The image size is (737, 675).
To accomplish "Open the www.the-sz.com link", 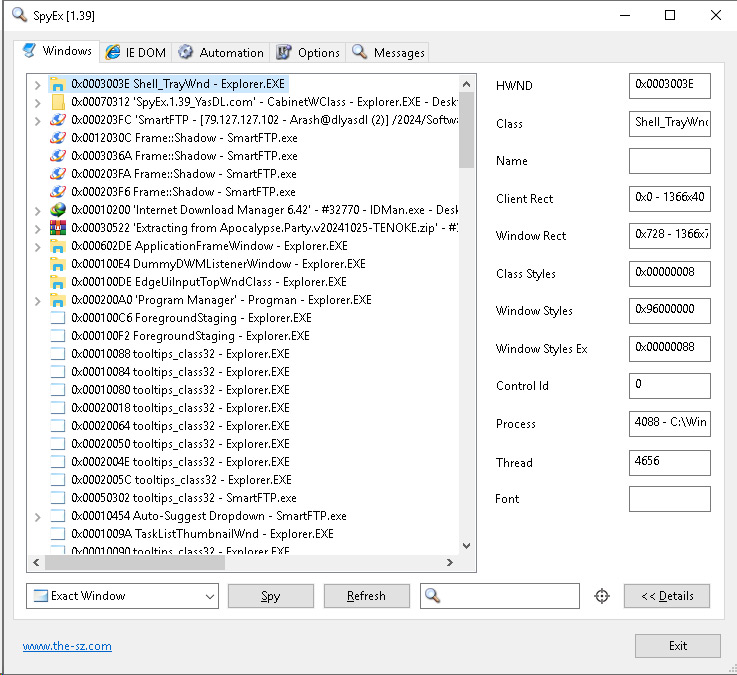I will (x=67, y=646).
